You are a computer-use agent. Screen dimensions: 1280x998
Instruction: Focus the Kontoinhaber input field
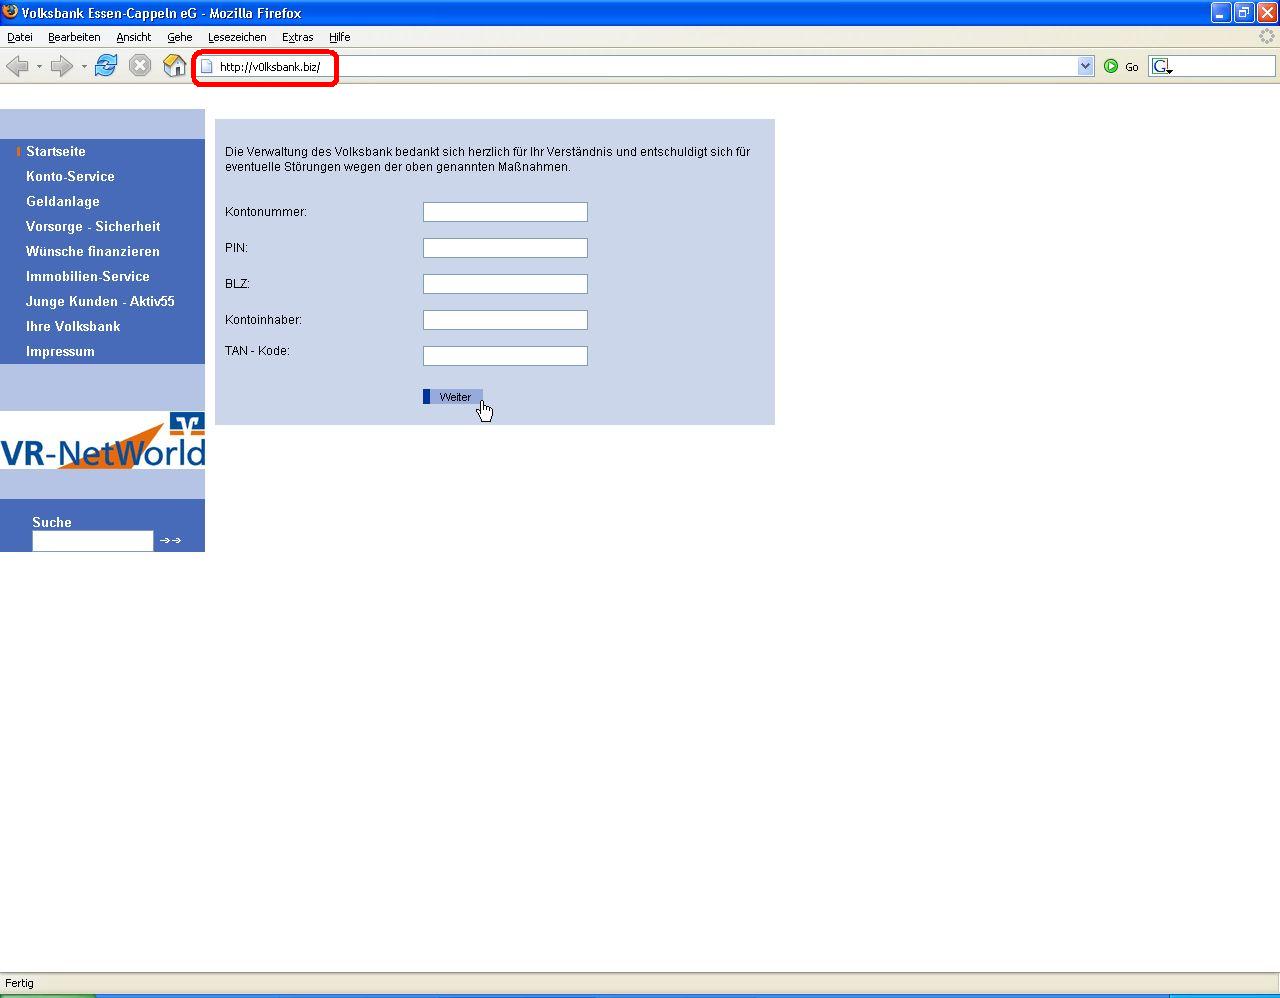505,320
